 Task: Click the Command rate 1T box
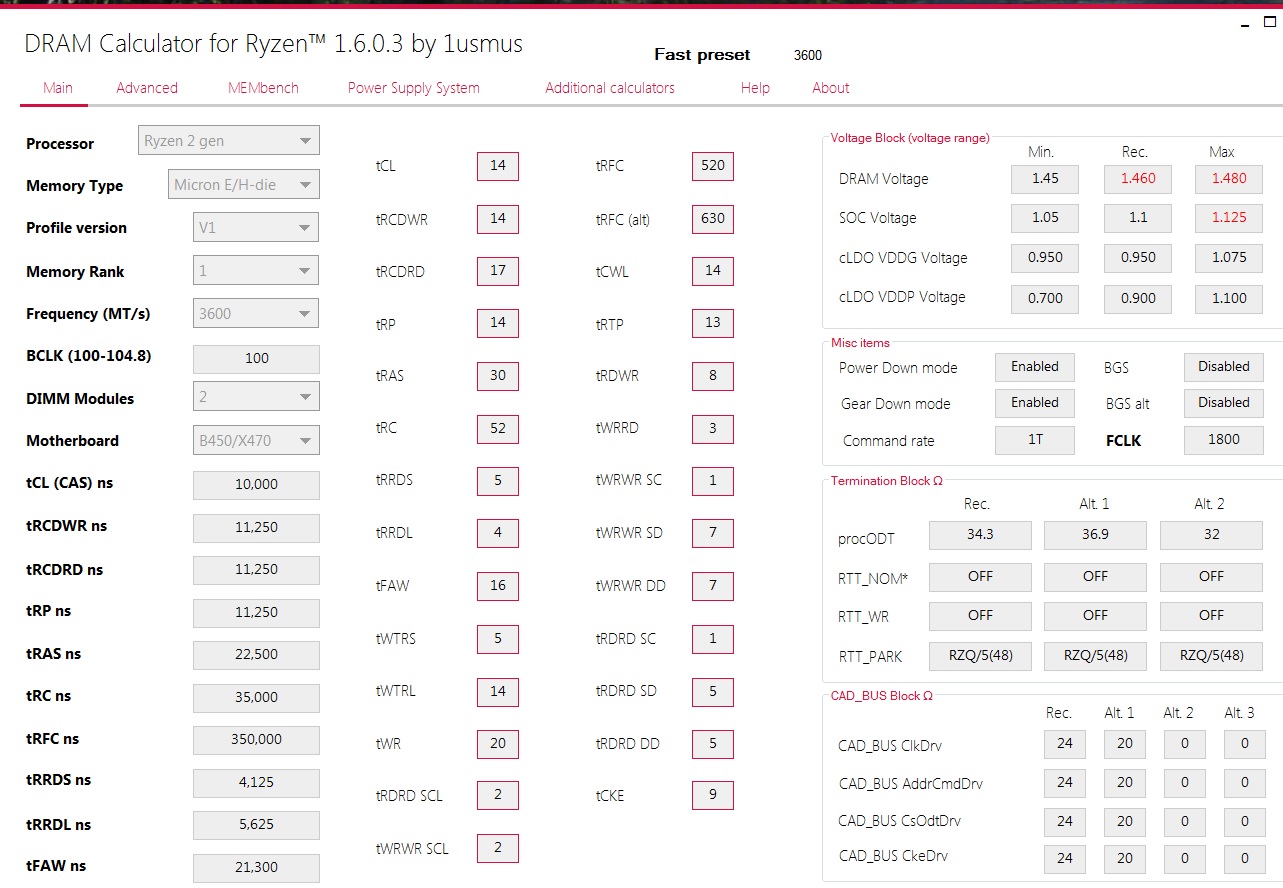click(1035, 440)
